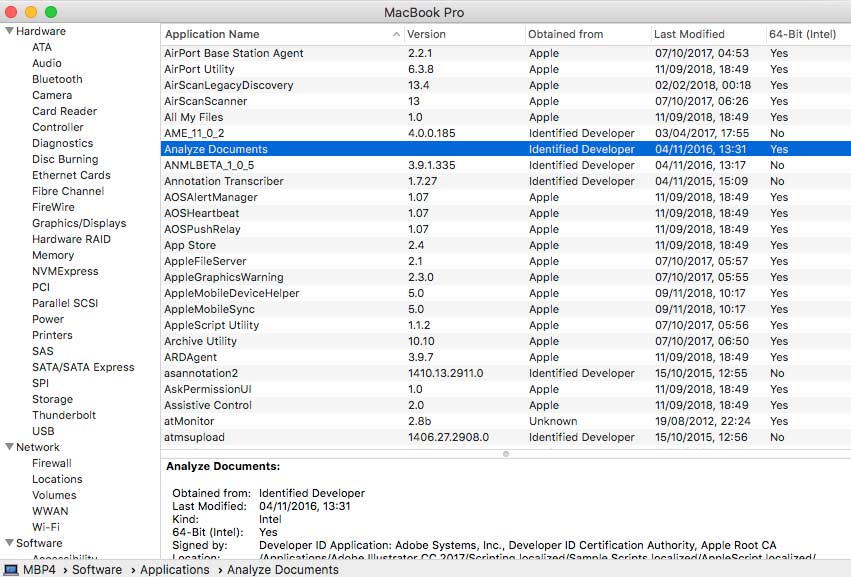Sort by Obtained from column header
The image size is (851, 577).
click(x=566, y=34)
